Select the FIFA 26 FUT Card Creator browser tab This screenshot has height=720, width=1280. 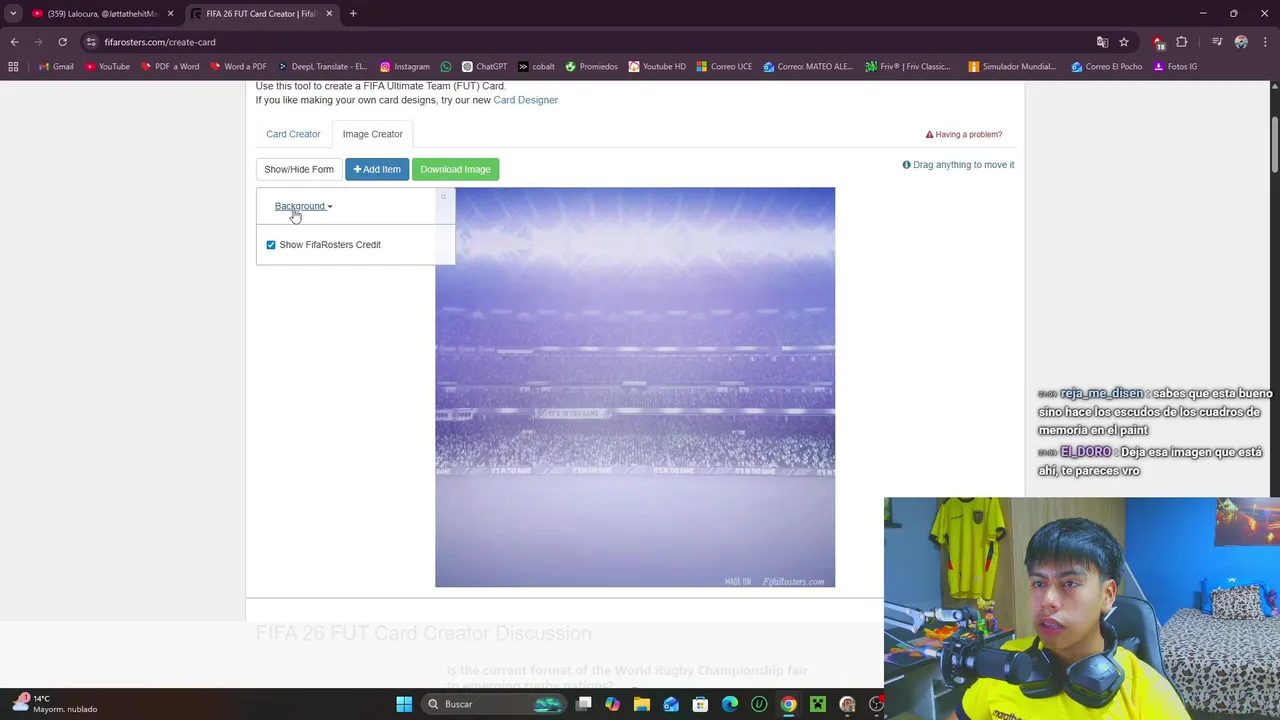[x=261, y=14]
